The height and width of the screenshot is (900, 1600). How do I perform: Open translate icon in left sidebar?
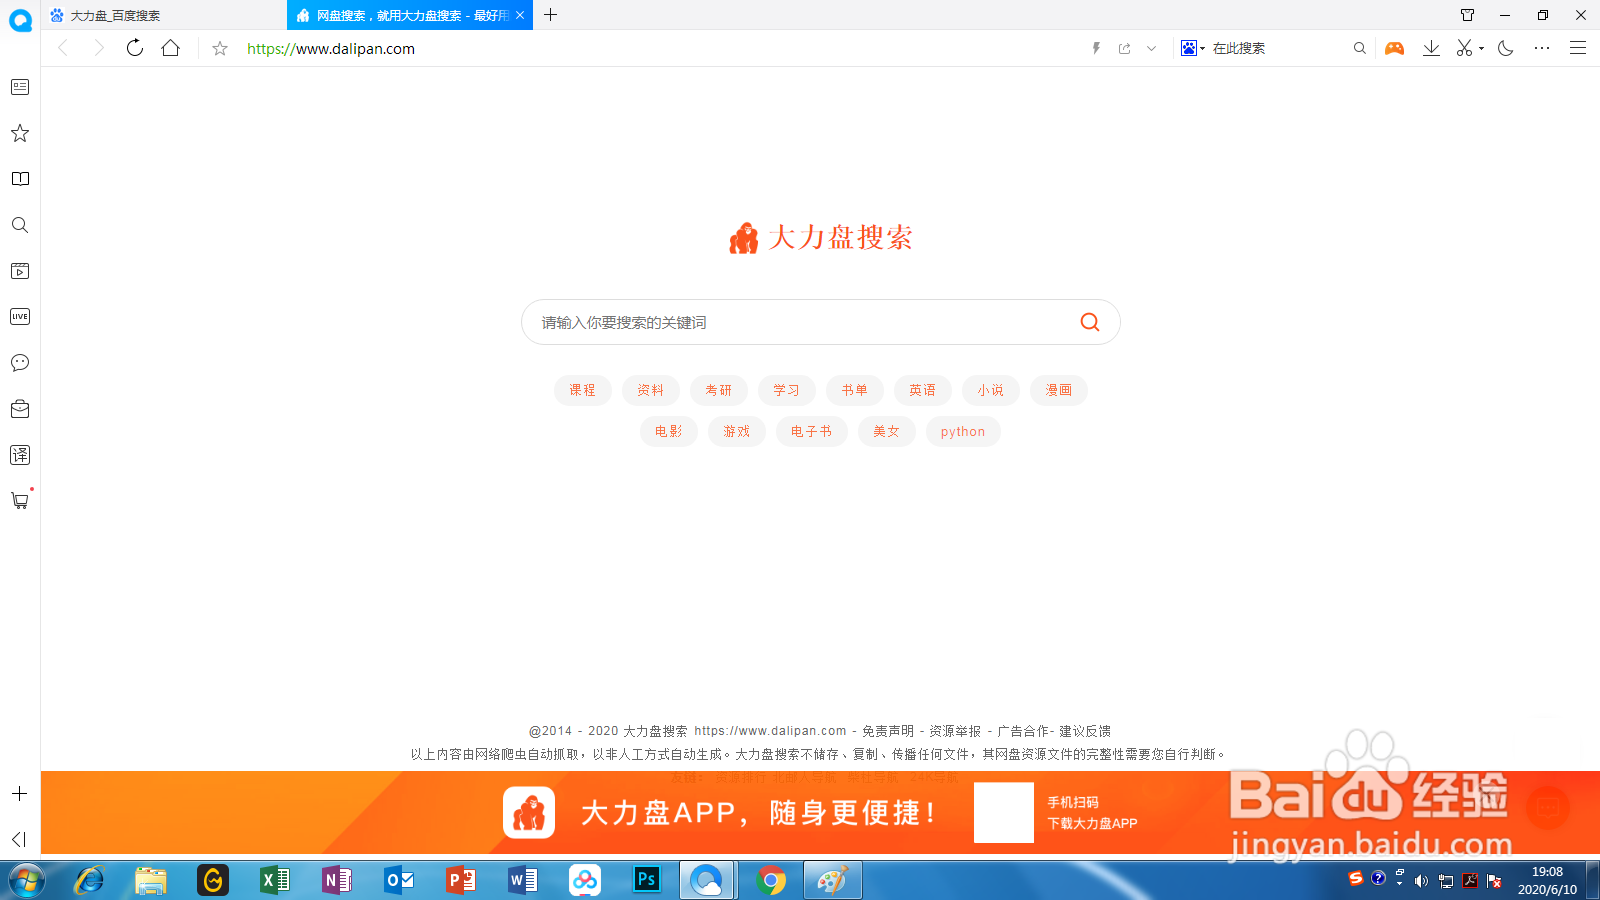tap(20, 455)
